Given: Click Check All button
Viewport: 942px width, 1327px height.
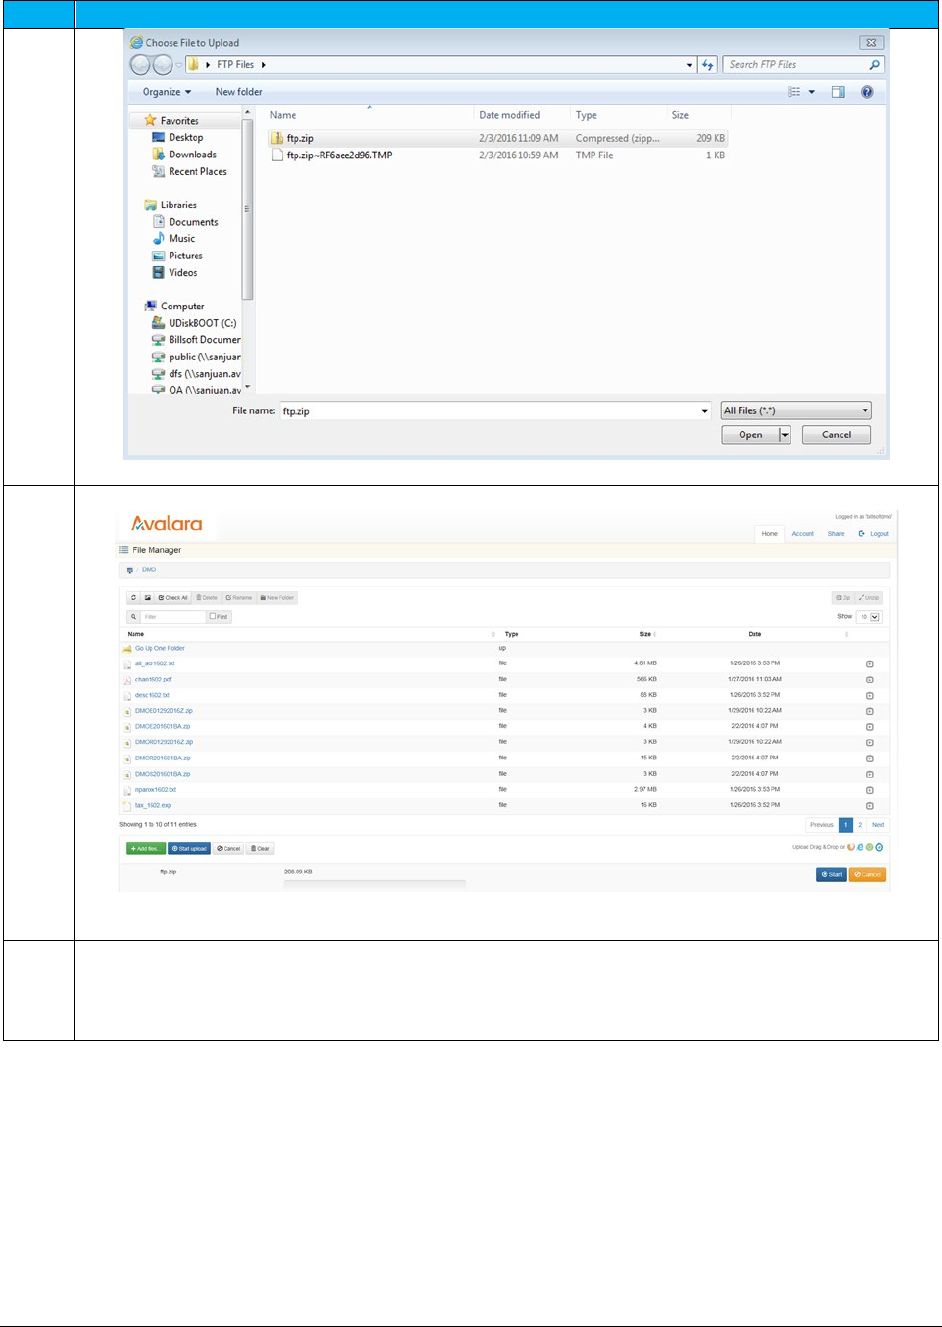Looking at the screenshot, I should pos(173,598).
